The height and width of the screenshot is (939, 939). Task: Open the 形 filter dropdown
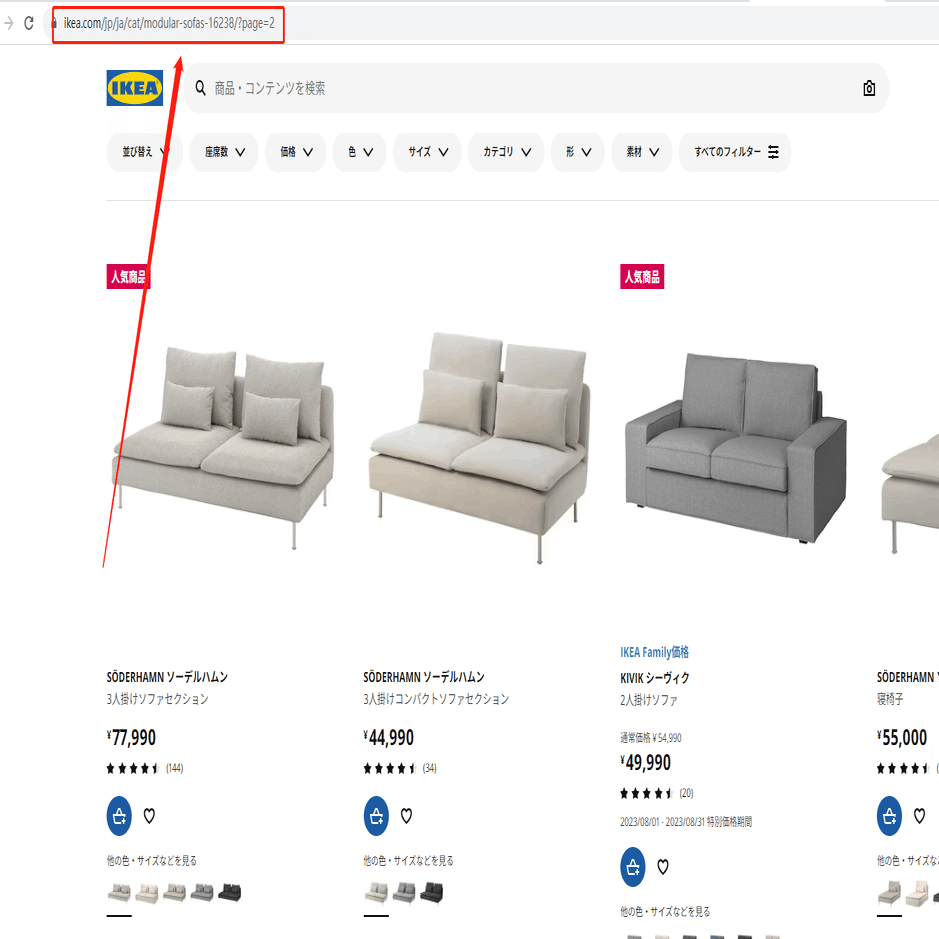(577, 152)
